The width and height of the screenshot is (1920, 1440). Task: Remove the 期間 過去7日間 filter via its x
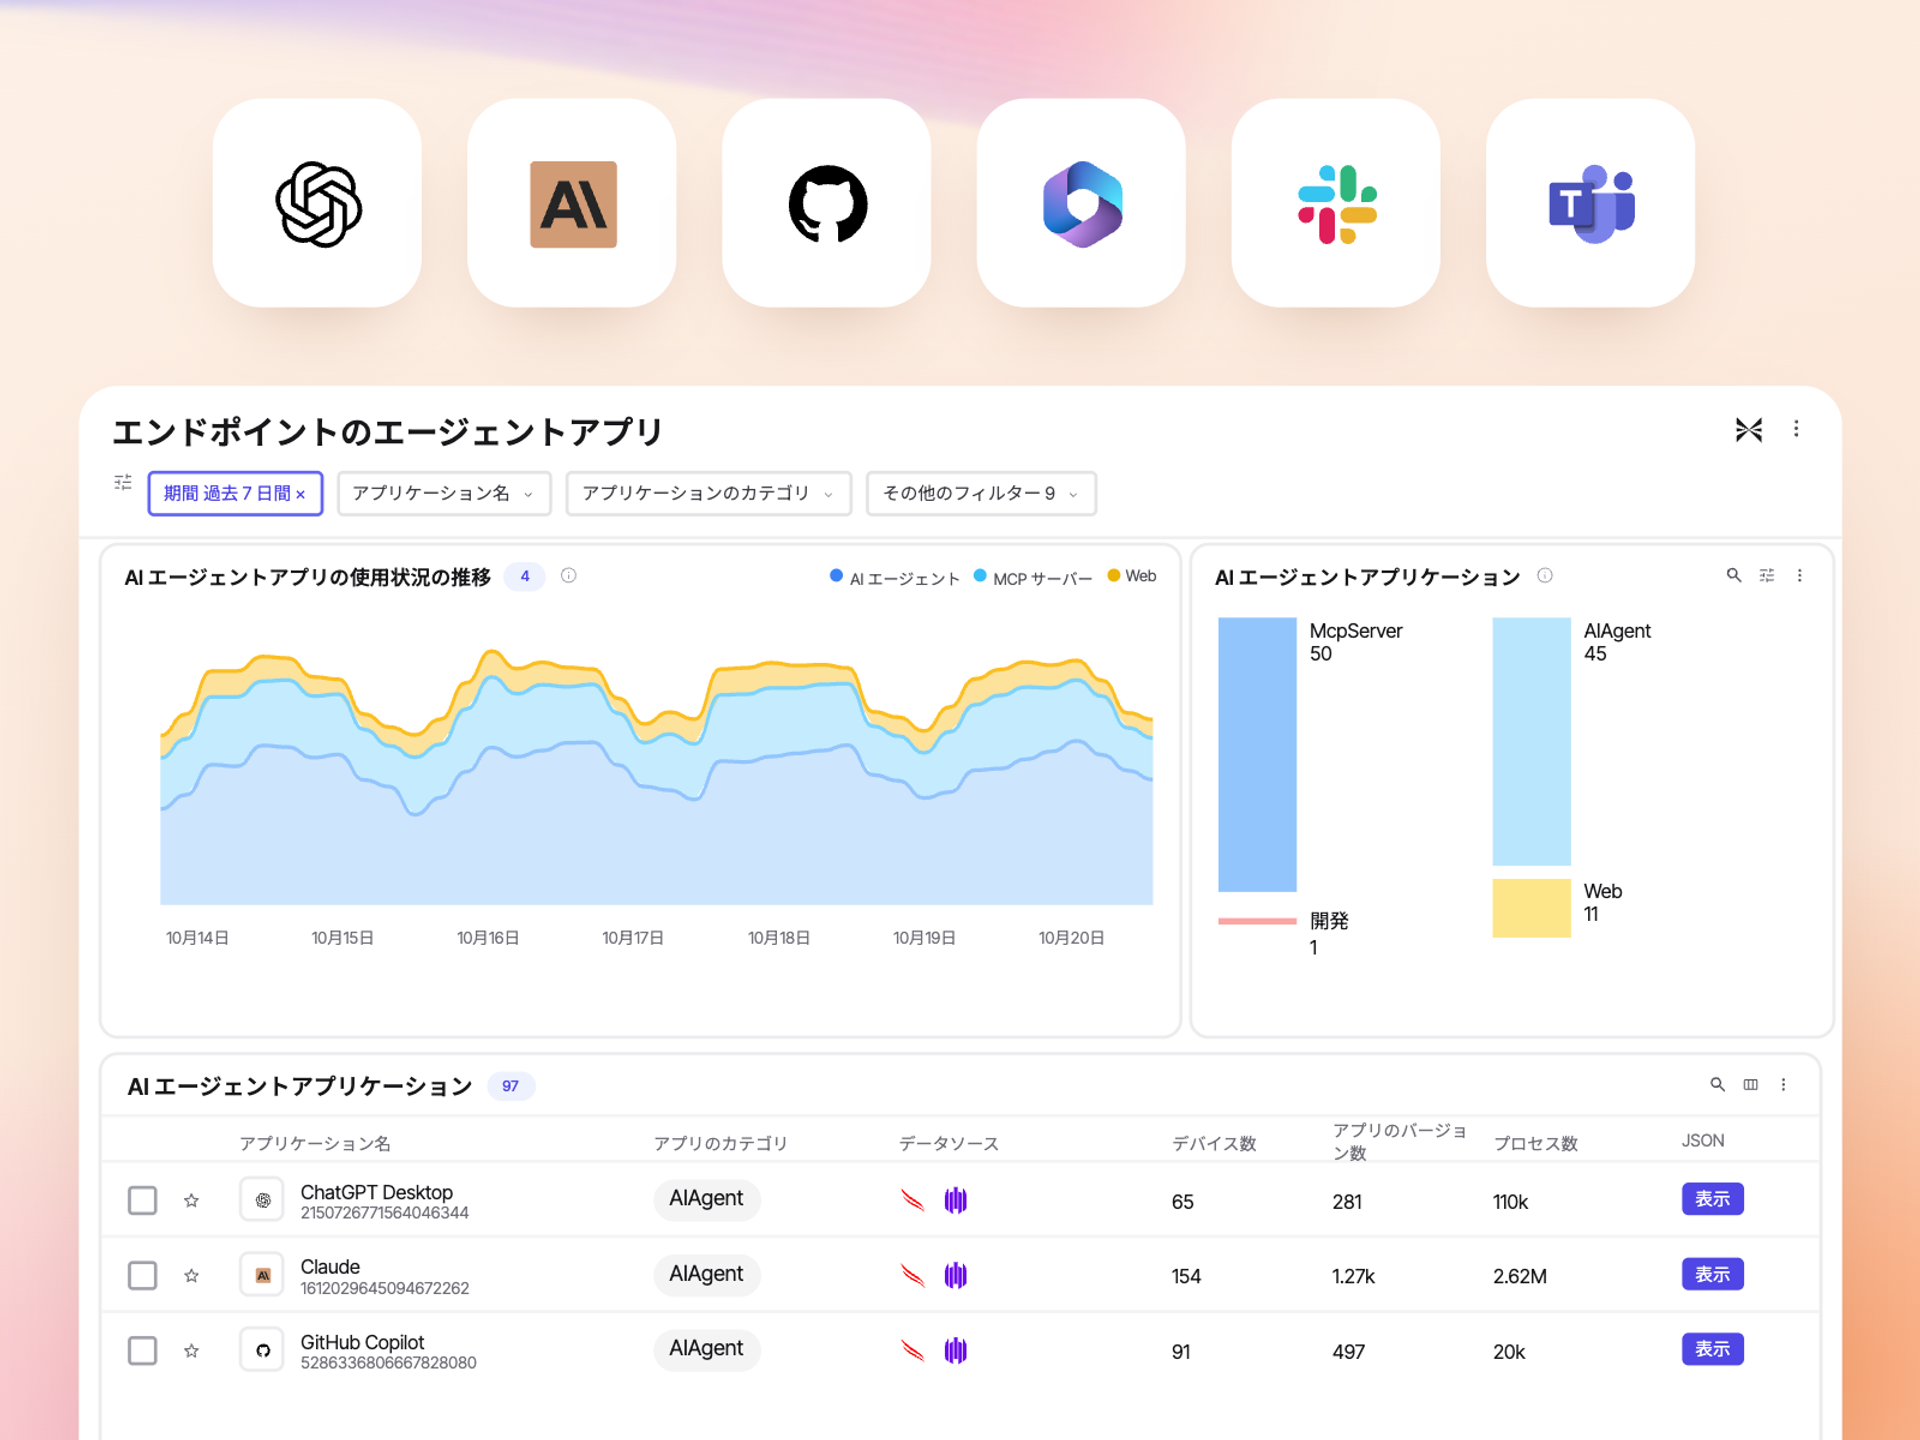[x=300, y=494]
